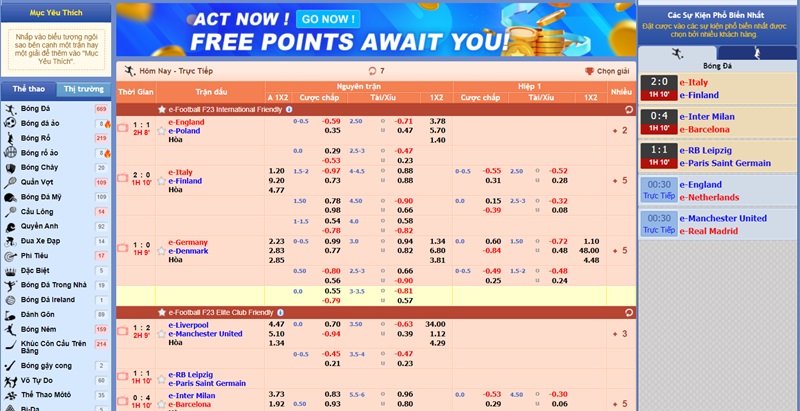Click e-Italy A 1X2 odds 1.20
800x411 pixels.
pos(276,171)
